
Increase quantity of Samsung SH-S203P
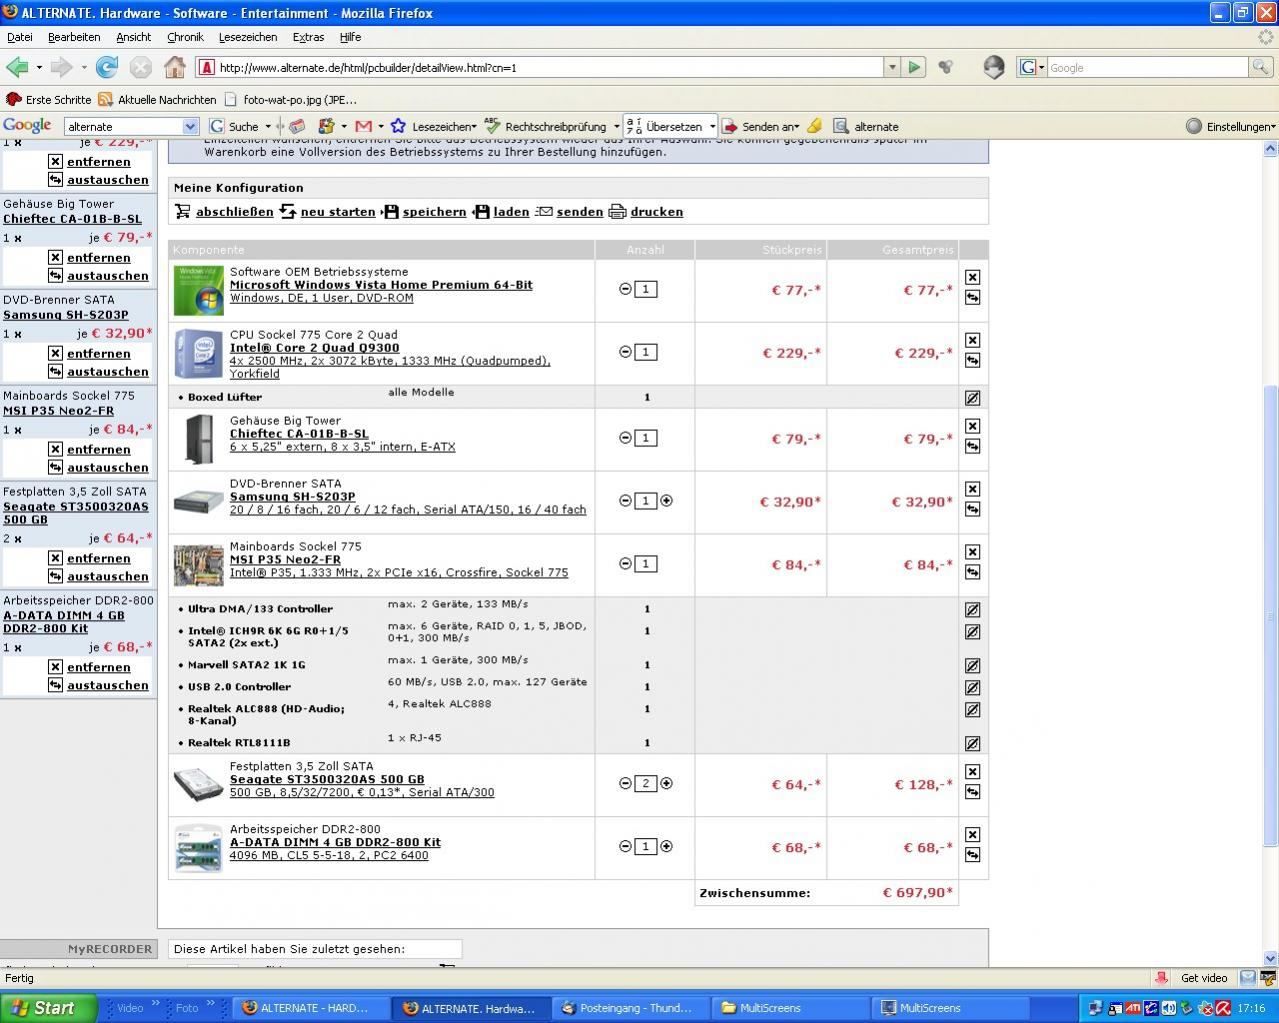(x=667, y=501)
